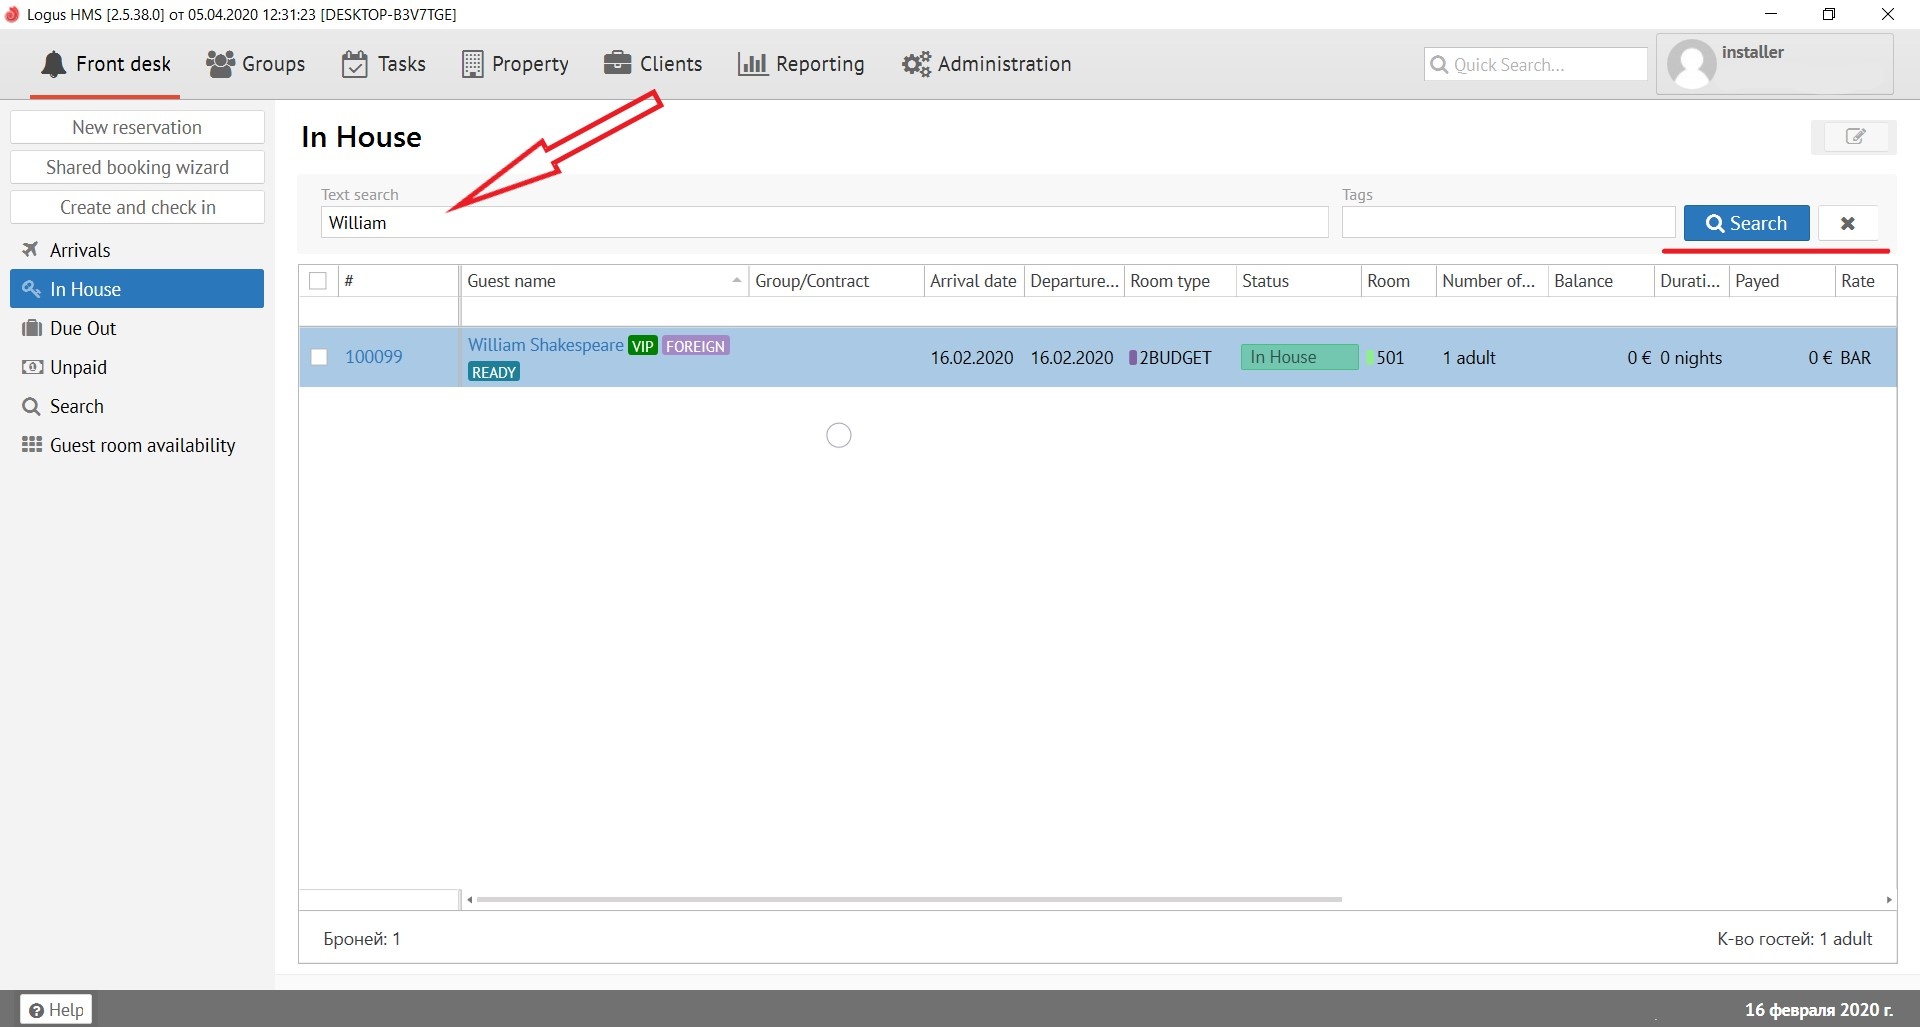Click the Groups people icon
Screen dimensions: 1920x1027
tap(220, 64)
